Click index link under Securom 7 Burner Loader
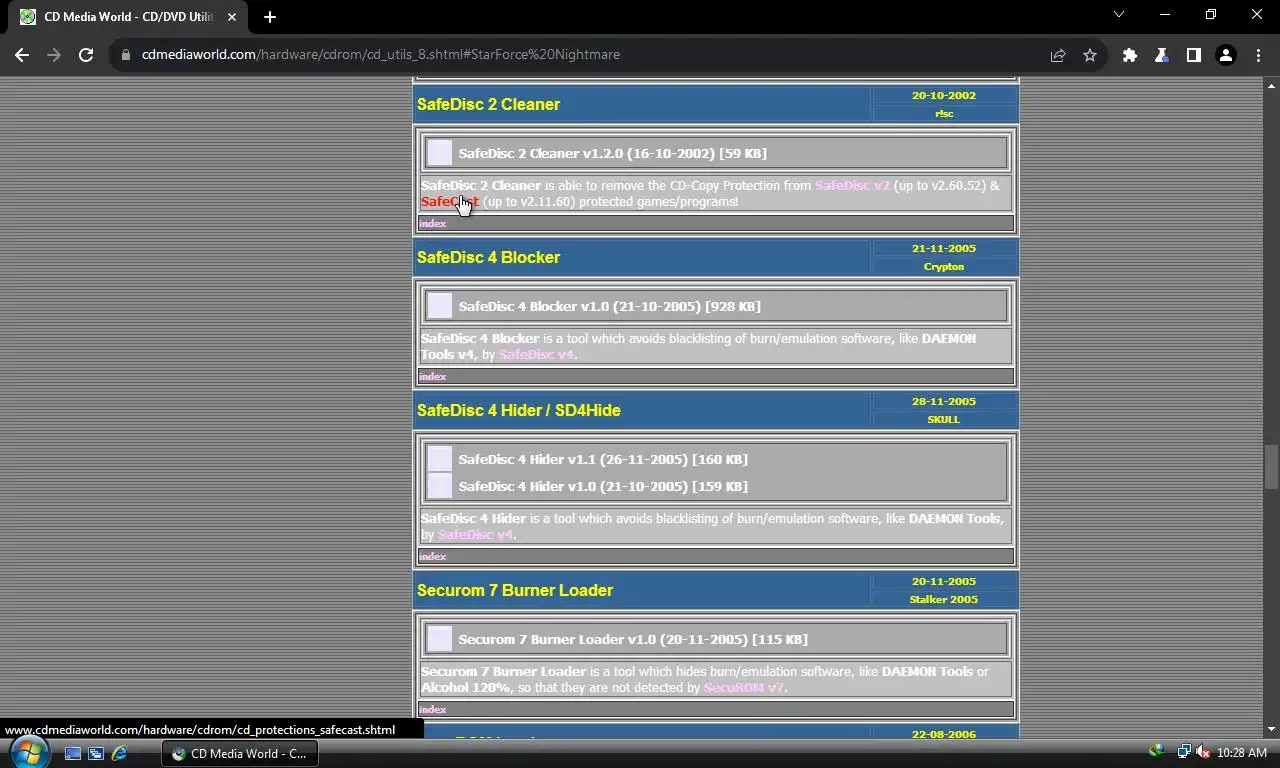This screenshot has height=768, width=1280. click(432, 709)
